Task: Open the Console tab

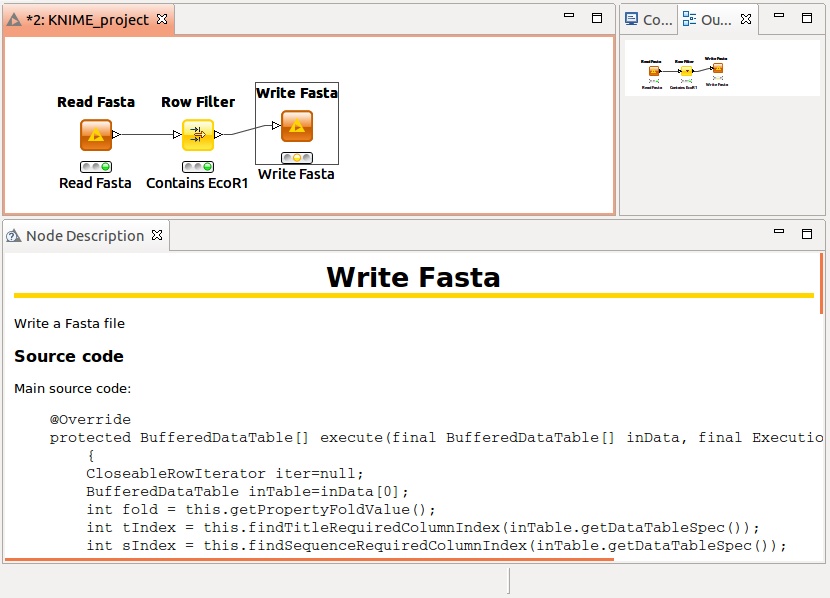Action: (649, 20)
